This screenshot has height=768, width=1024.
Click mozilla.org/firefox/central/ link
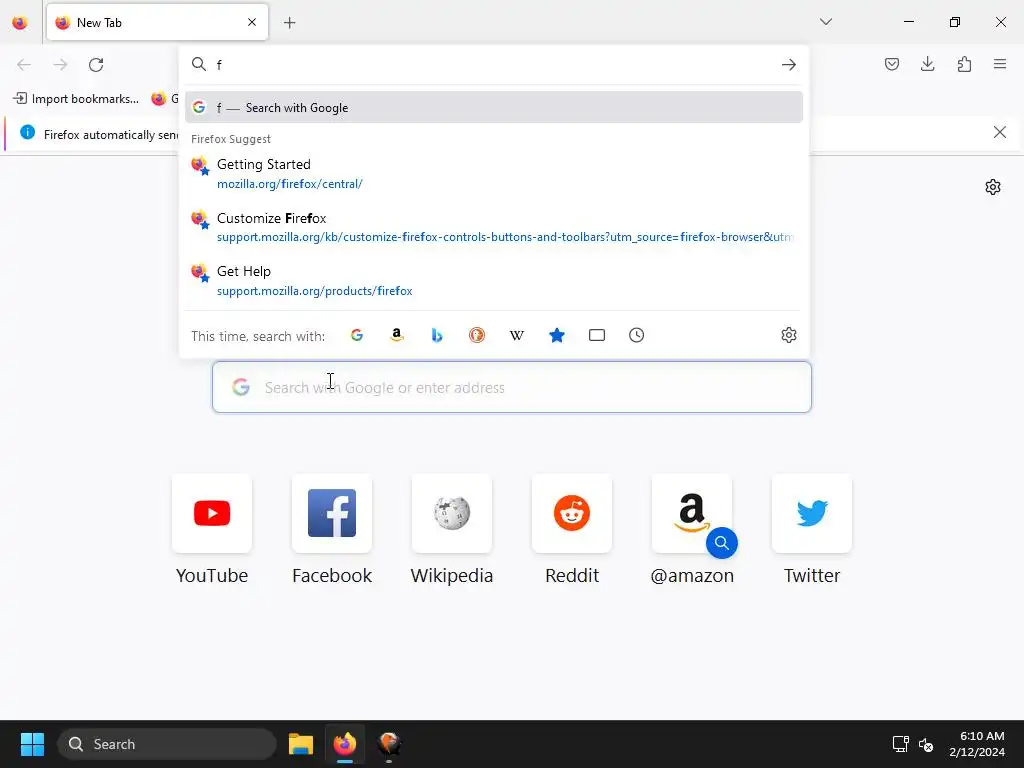289,184
